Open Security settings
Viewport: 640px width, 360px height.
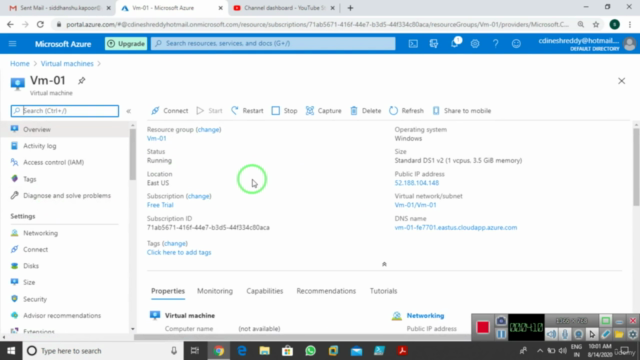pyautogui.click(x=35, y=299)
